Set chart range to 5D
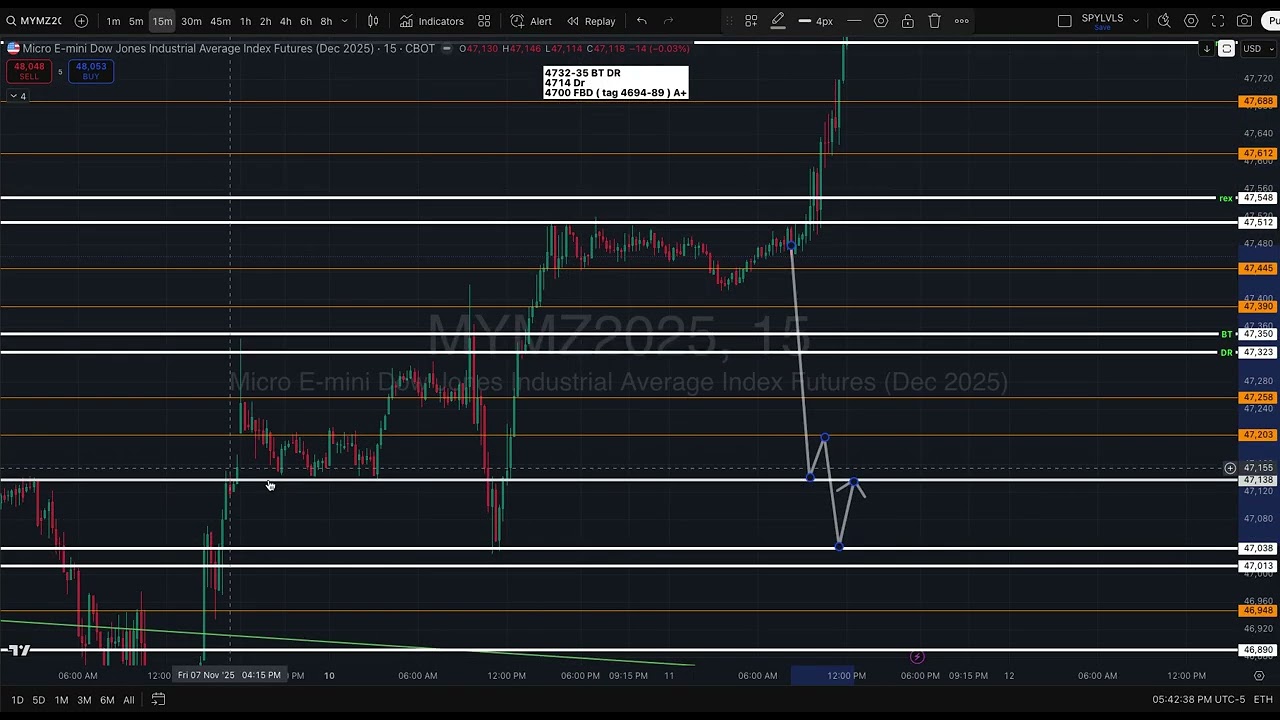 click(x=38, y=700)
